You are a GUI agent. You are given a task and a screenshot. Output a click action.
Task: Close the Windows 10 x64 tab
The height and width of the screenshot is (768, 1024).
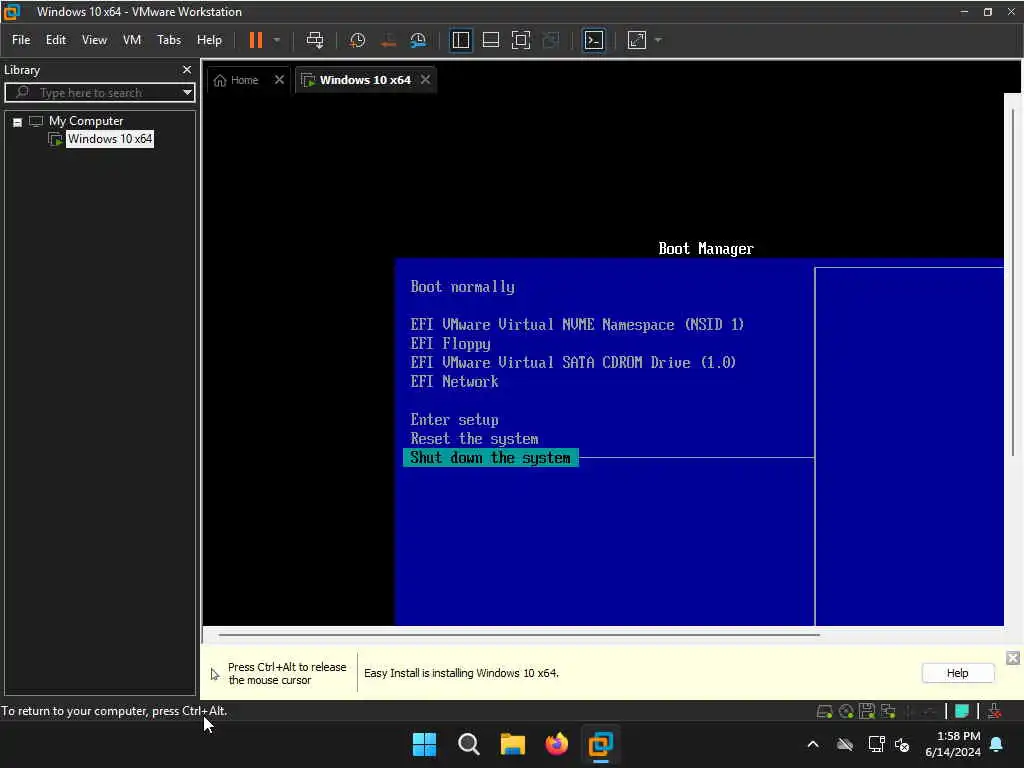(x=425, y=80)
